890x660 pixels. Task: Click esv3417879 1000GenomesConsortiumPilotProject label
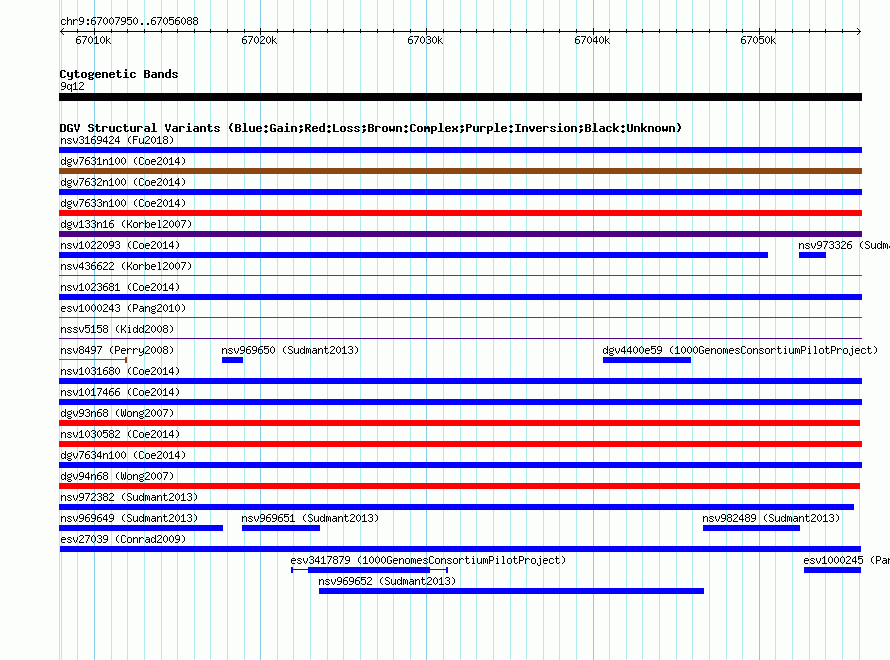(428, 560)
